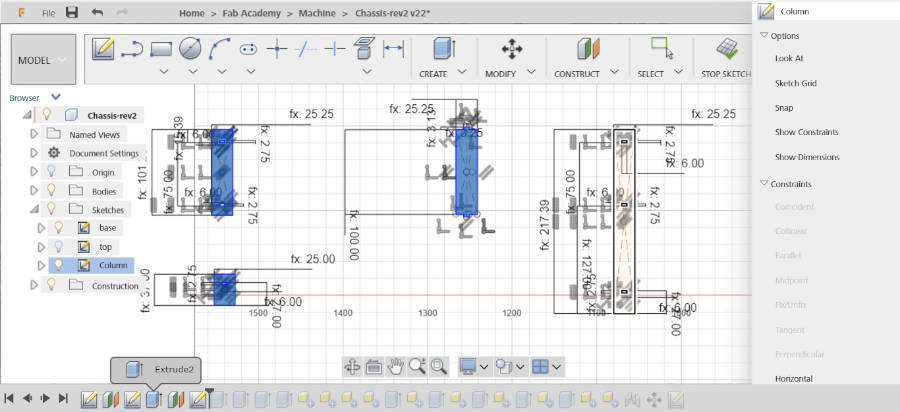Click the Sketch Dimension tool icon
This screenshot has height=412, width=900.
click(x=394, y=48)
